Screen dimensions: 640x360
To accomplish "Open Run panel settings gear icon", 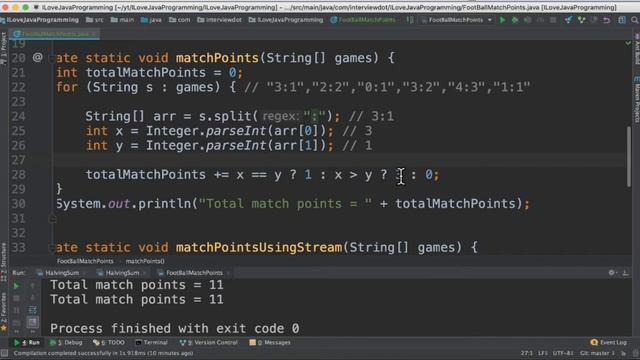I will point(611,273).
